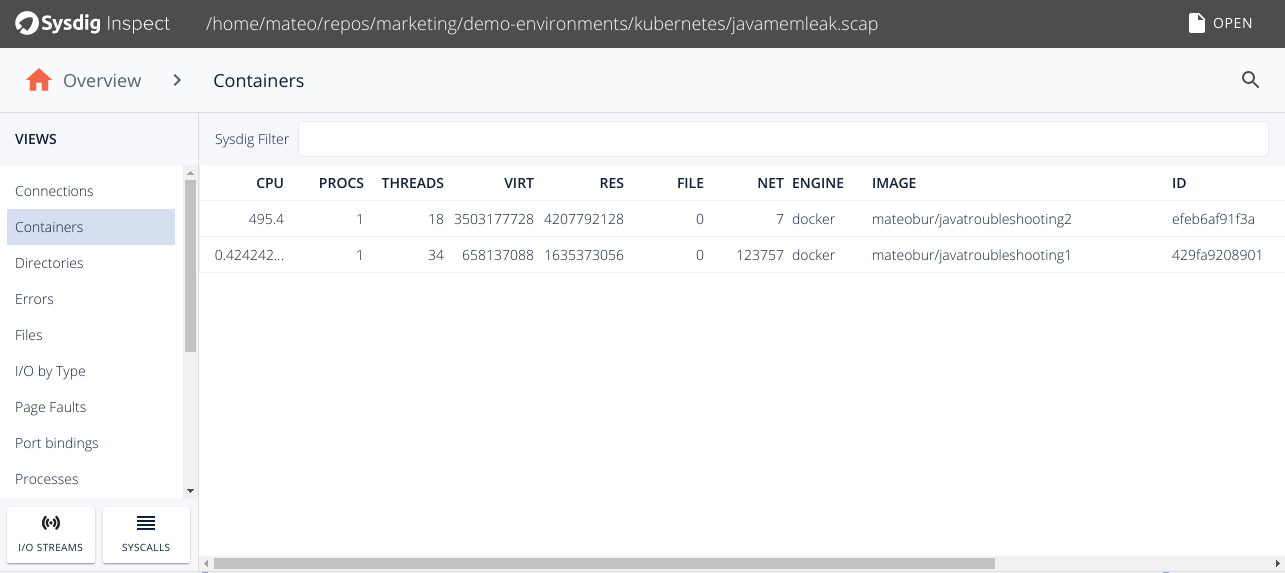The width and height of the screenshot is (1285, 573).
Task: Click the table horizontal scrollbar thumb
Action: pyautogui.click(x=604, y=564)
